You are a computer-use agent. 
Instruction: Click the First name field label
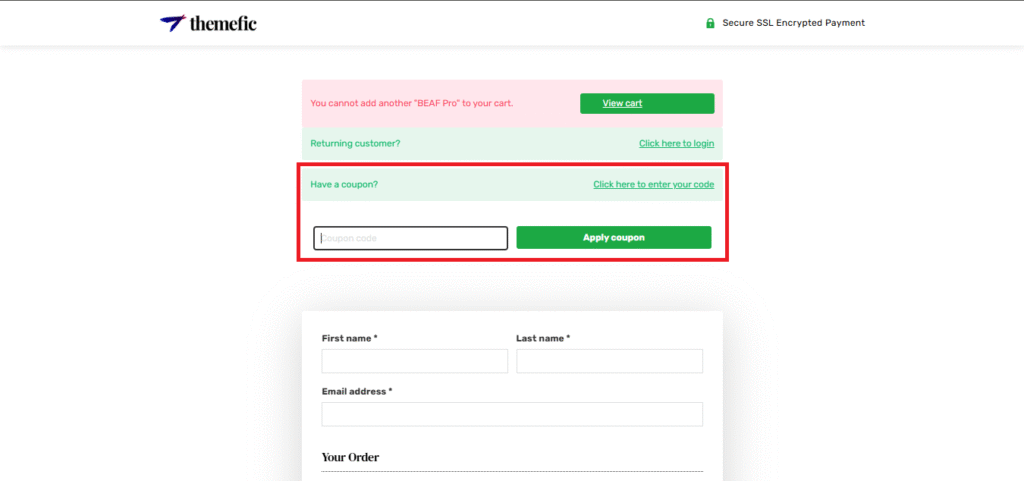349,338
